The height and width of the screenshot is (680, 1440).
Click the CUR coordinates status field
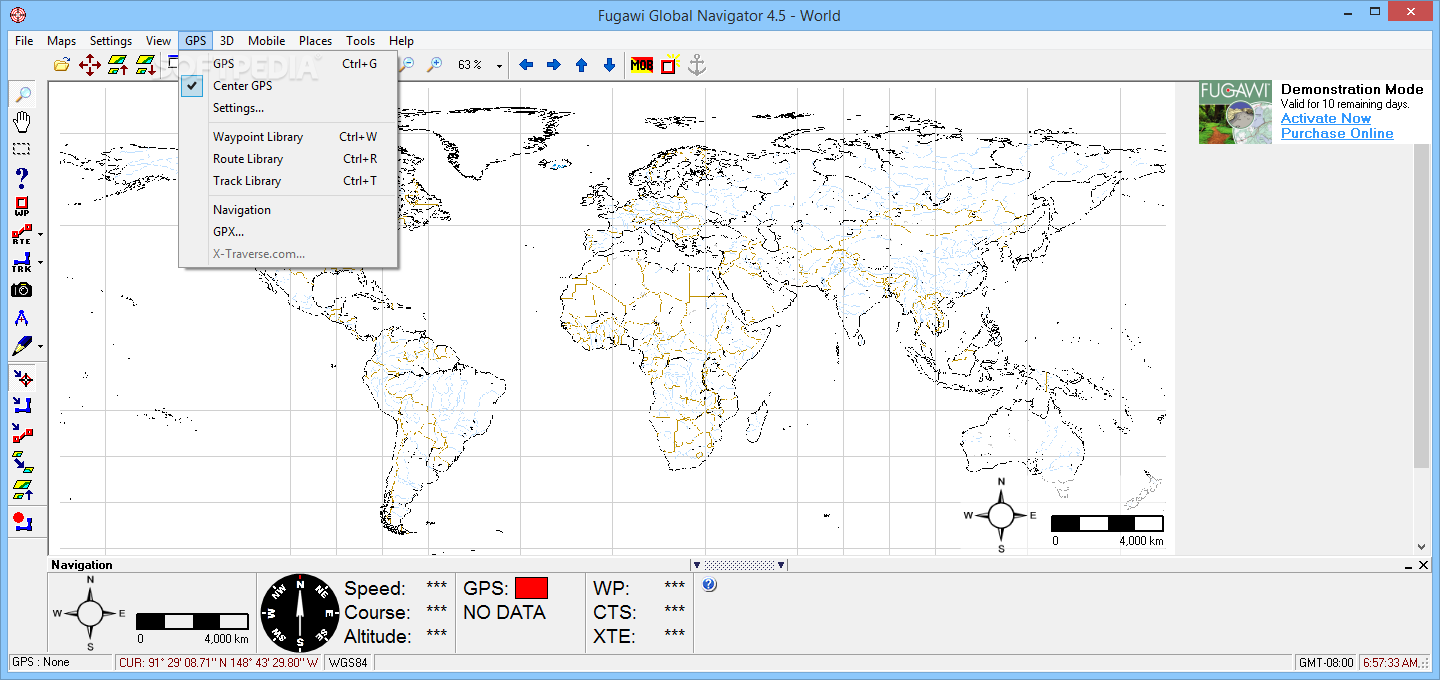219,662
